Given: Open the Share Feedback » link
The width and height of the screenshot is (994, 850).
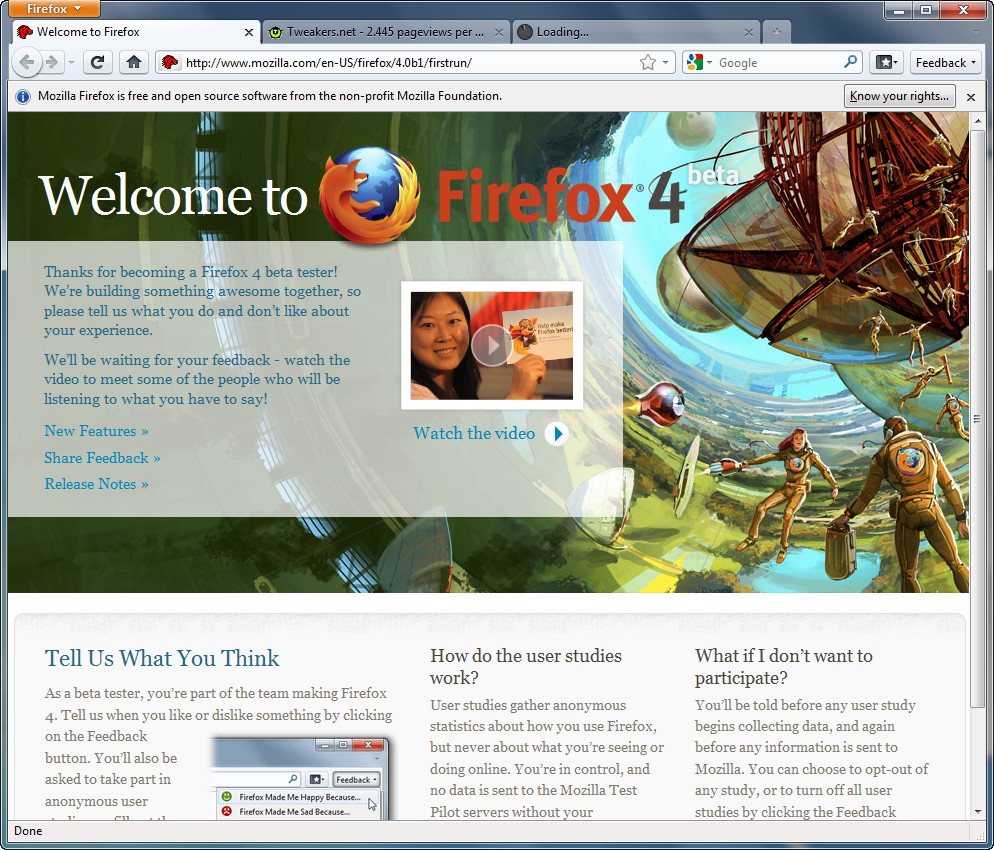Looking at the screenshot, I should tap(102, 458).
